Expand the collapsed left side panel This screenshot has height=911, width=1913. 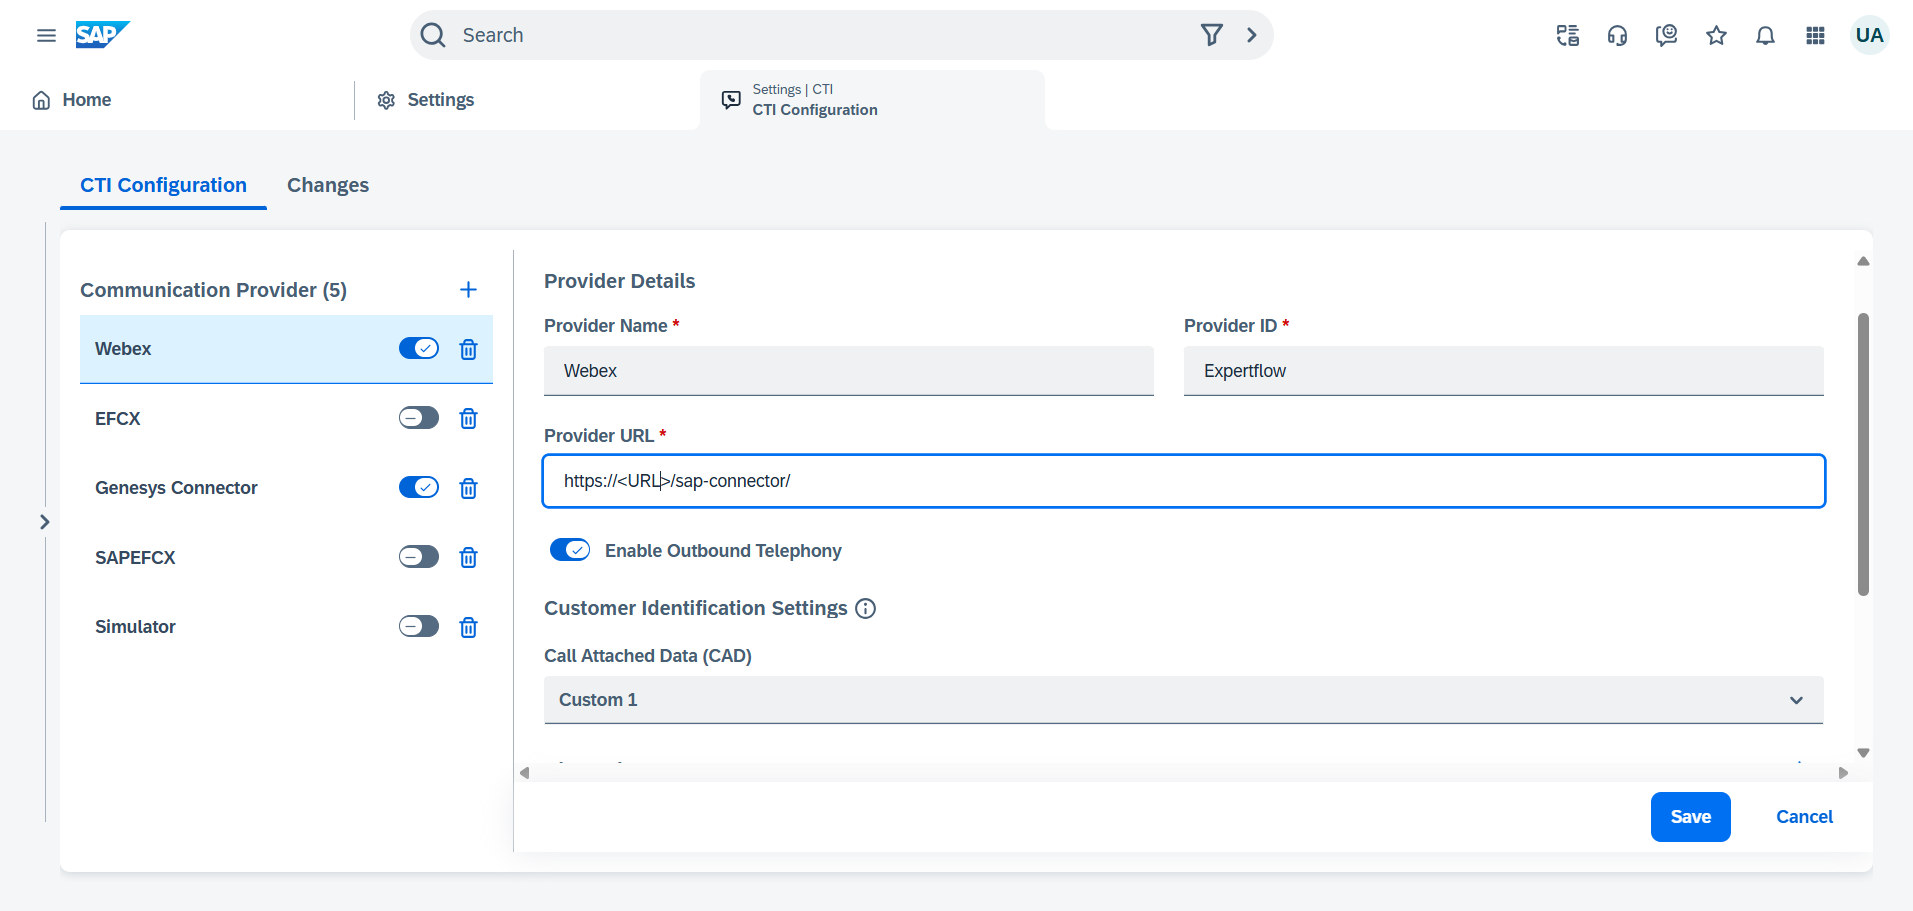(x=44, y=522)
